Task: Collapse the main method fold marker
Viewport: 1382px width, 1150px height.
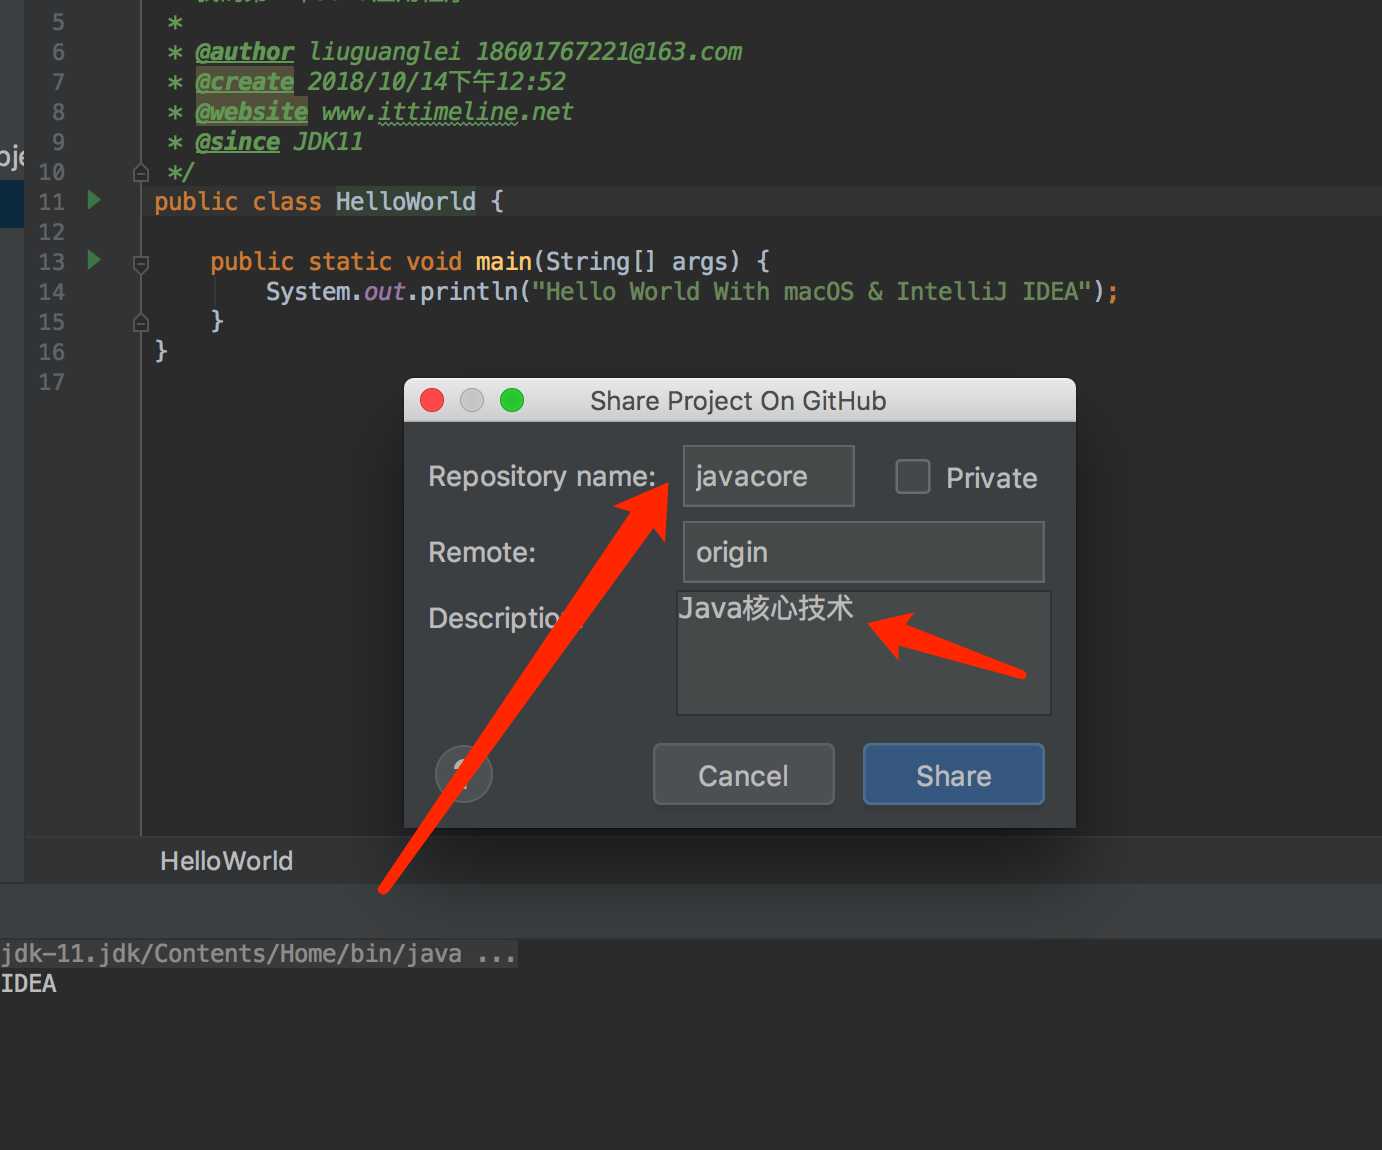Action: [x=141, y=264]
